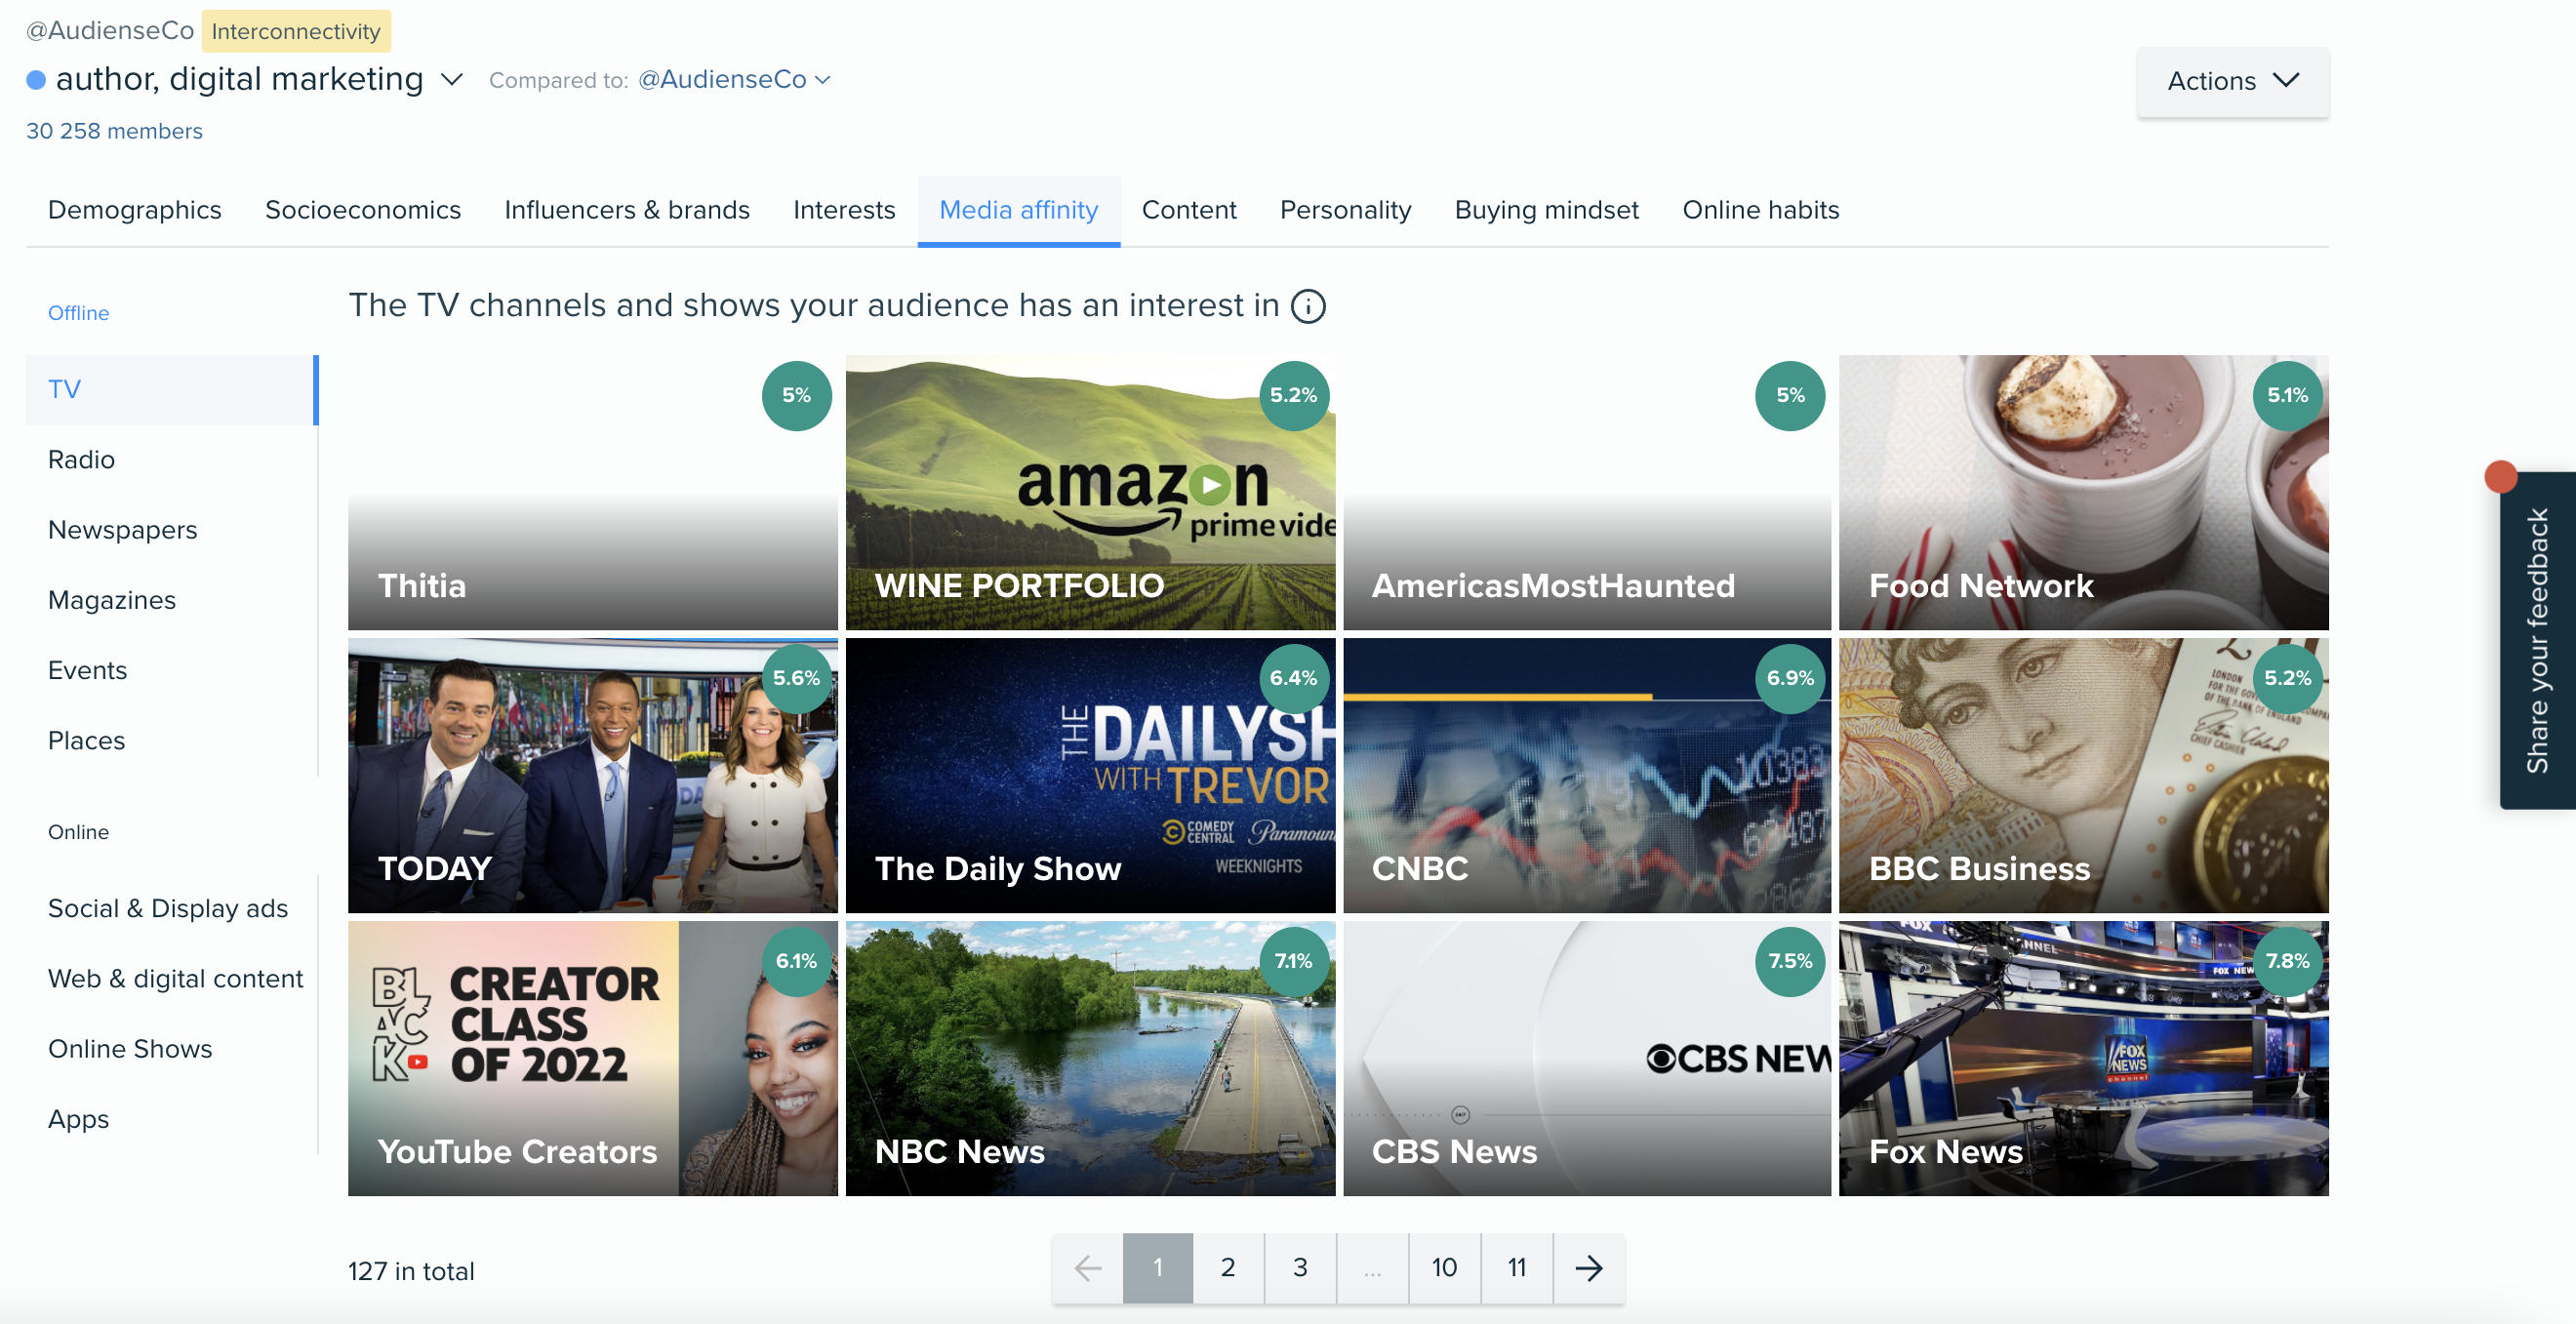Select Events in the sidebar
Image resolution: width=2576 pixels, height=1324 pixels.
point(172,670)
